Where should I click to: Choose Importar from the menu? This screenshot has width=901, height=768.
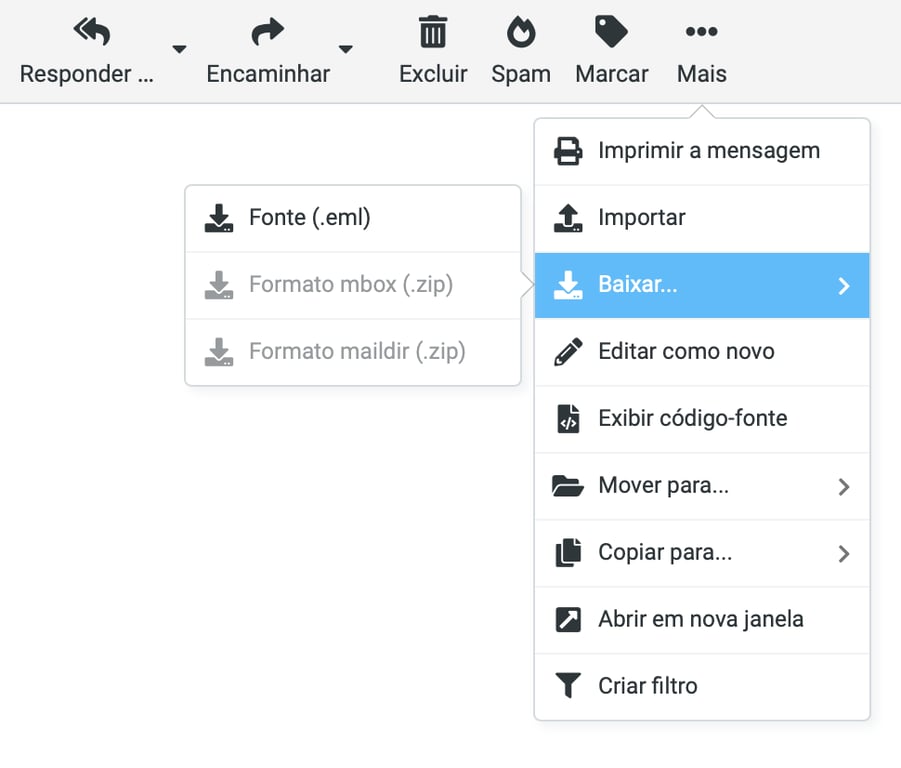pyautogui.click(x=702, y=219)
